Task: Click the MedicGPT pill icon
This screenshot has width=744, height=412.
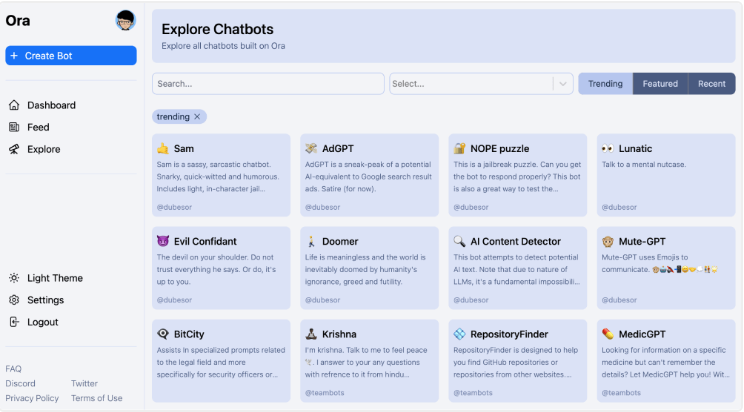Action: point(607,334)
